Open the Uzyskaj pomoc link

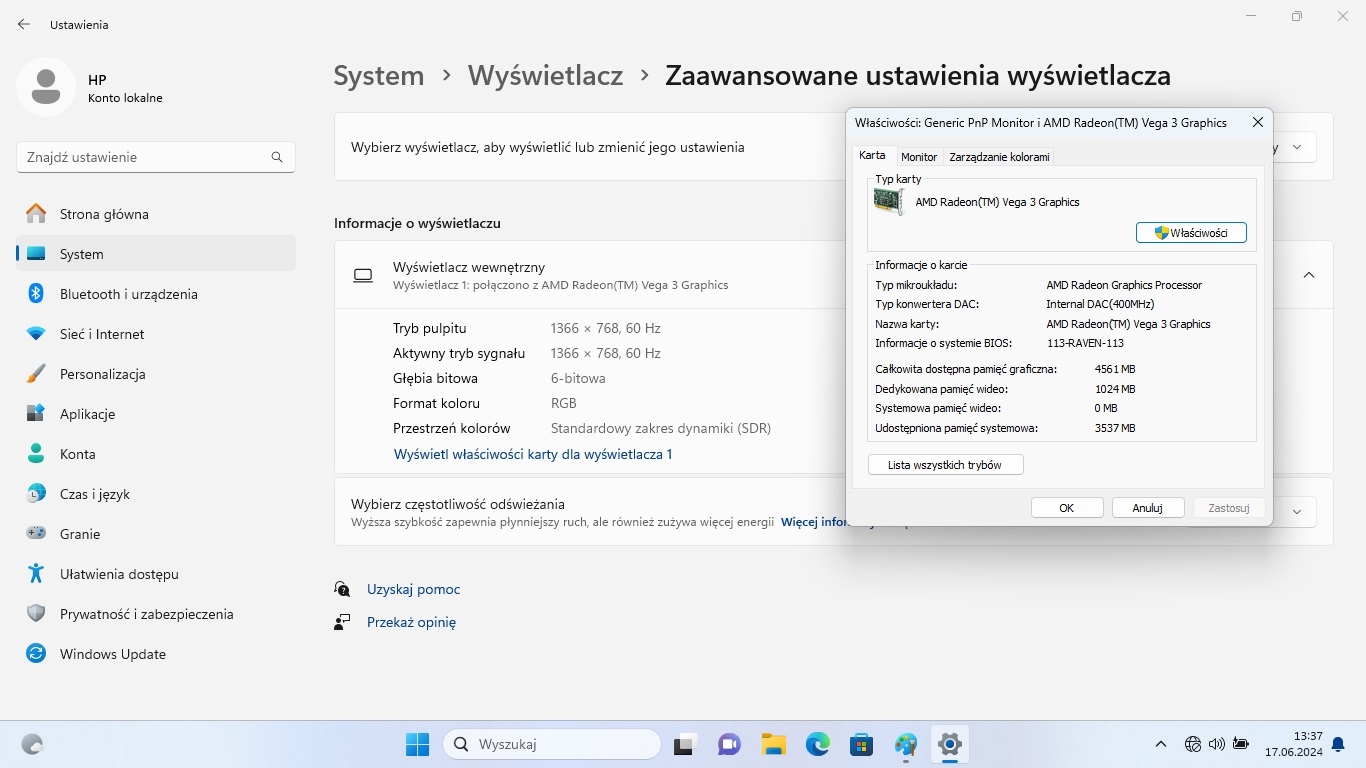tap(414, 589)
